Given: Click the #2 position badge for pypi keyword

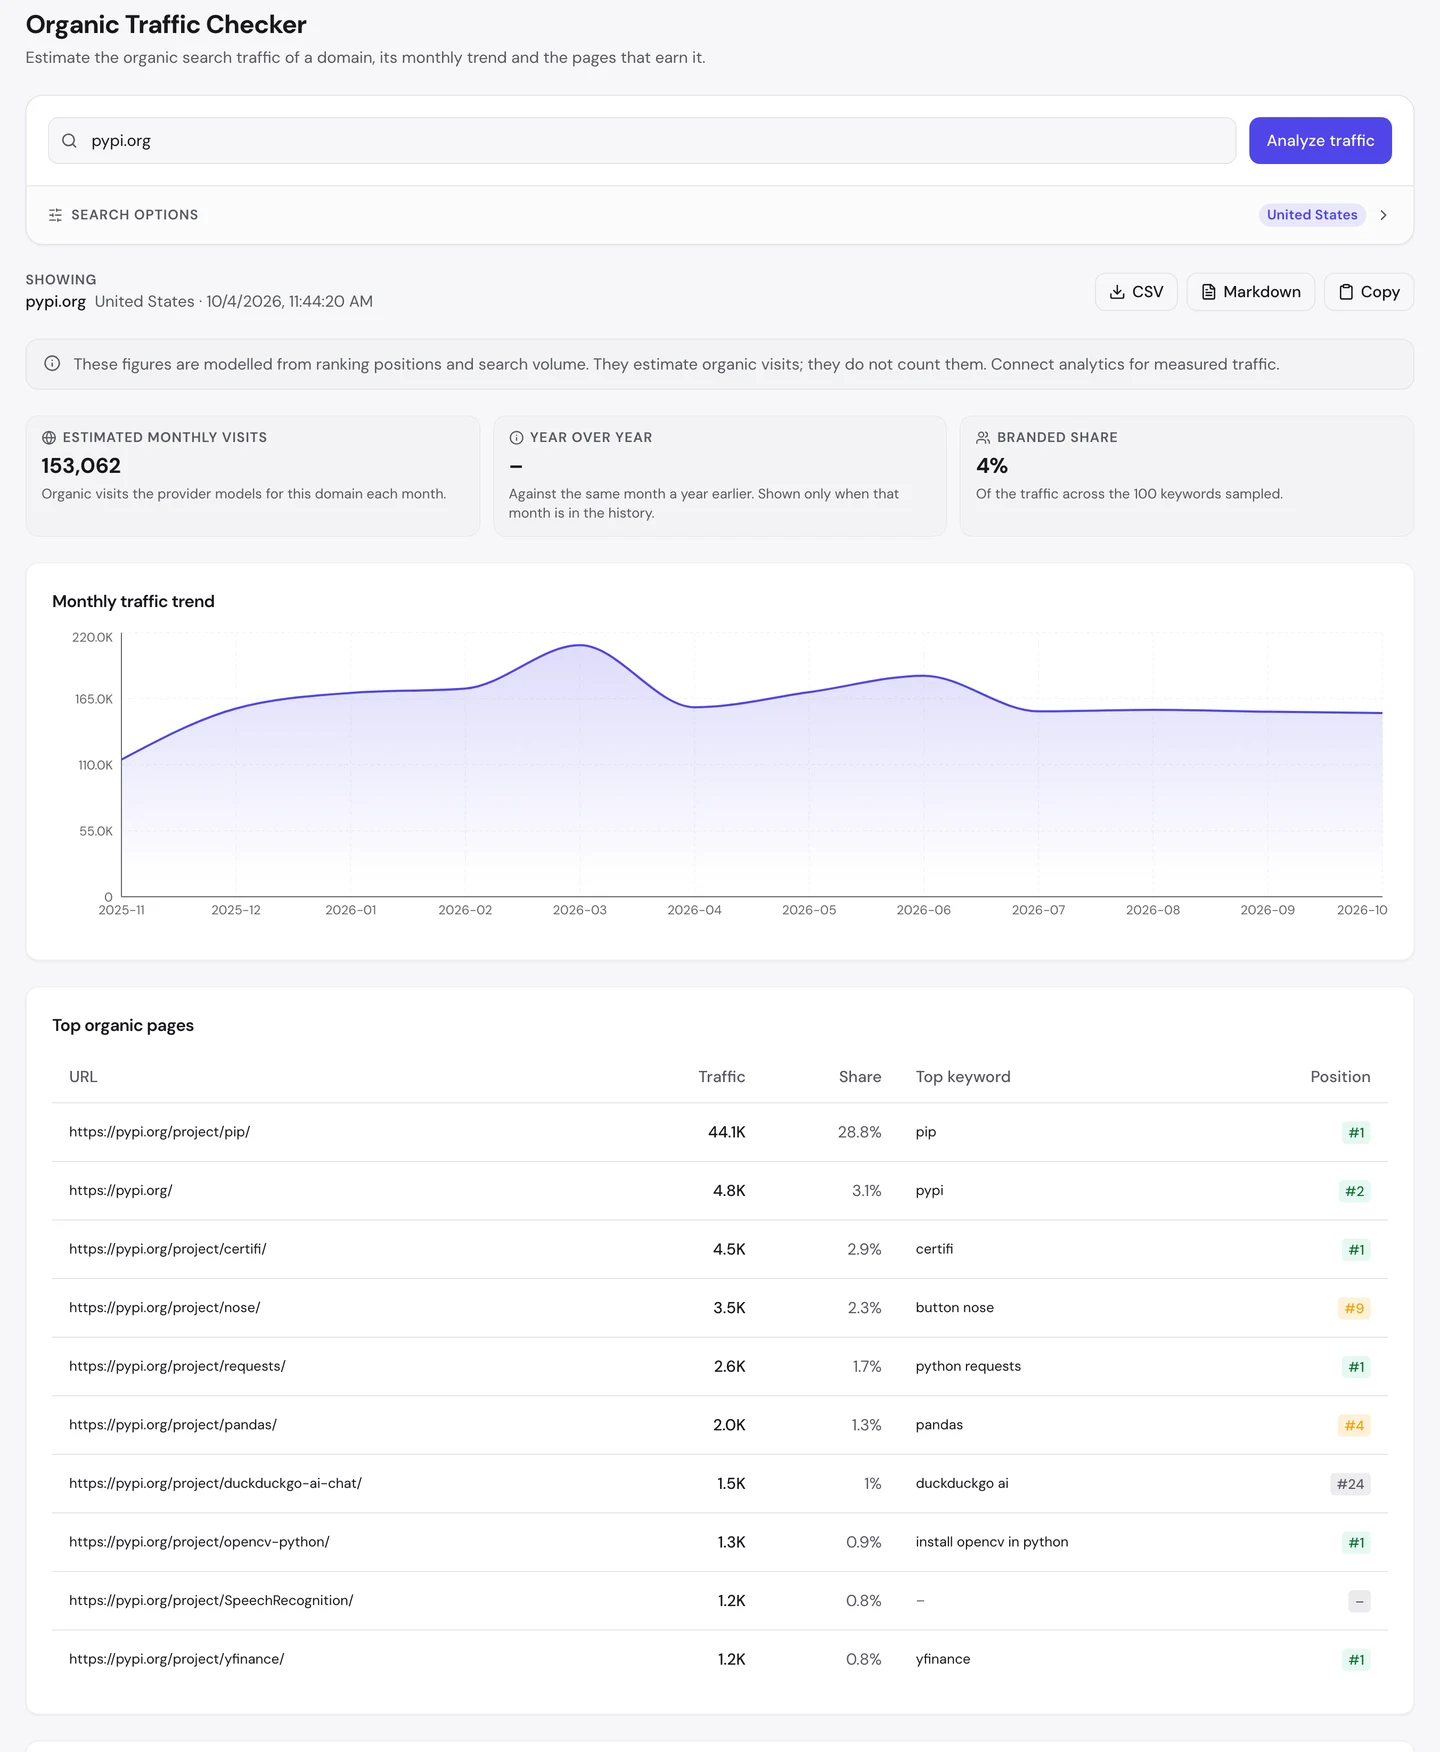Looking at the screenshot, I should 1355,1191.
